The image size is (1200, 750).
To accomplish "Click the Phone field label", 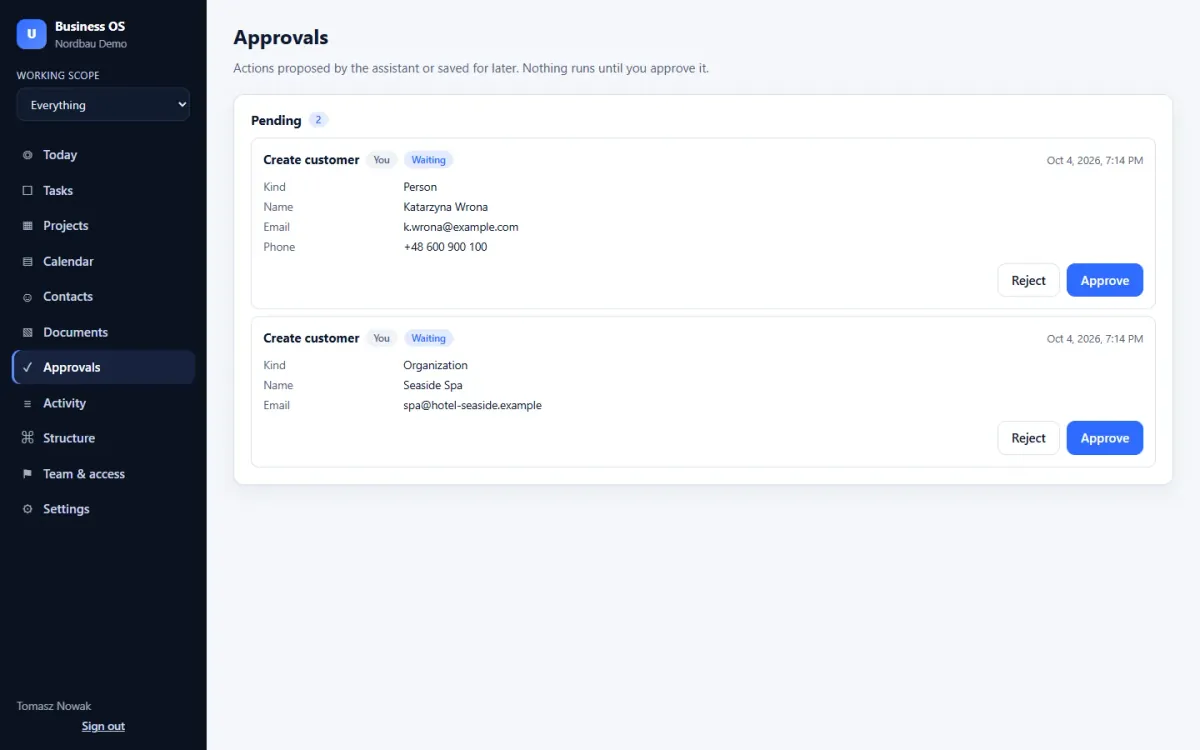I will [x=279, y=247].
